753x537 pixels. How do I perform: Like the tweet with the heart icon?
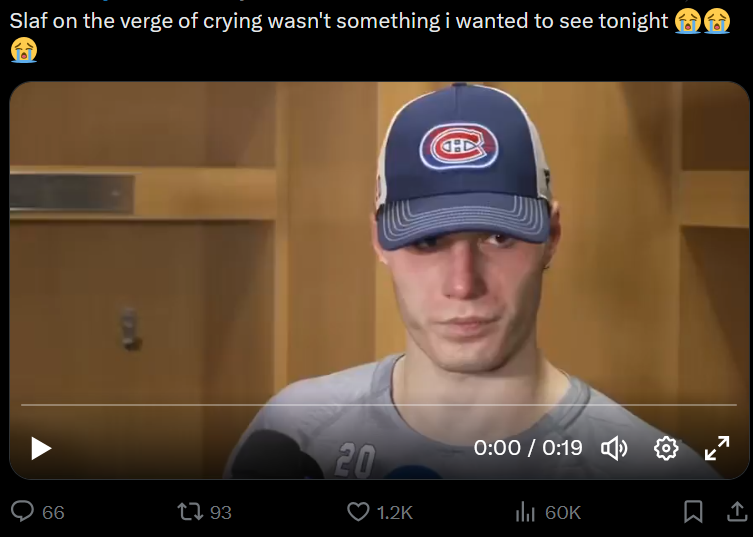(x=358, y=512)
